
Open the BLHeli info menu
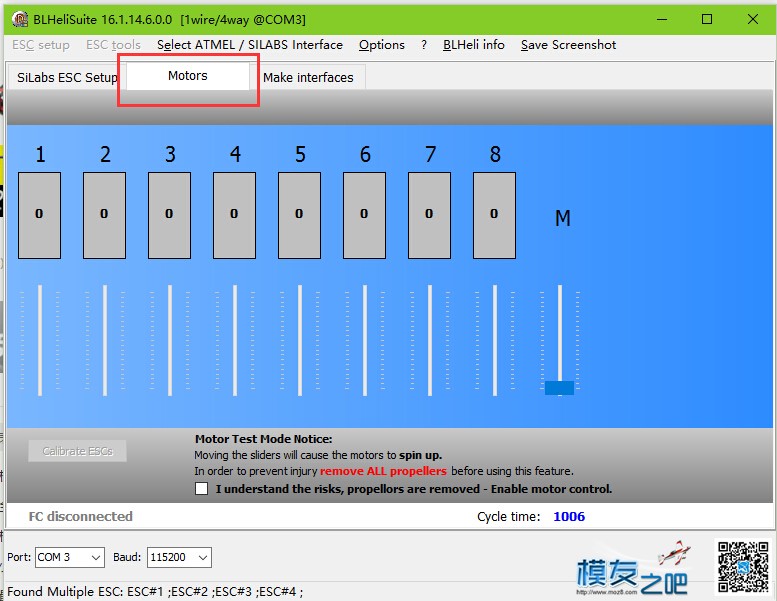(474, 45)
